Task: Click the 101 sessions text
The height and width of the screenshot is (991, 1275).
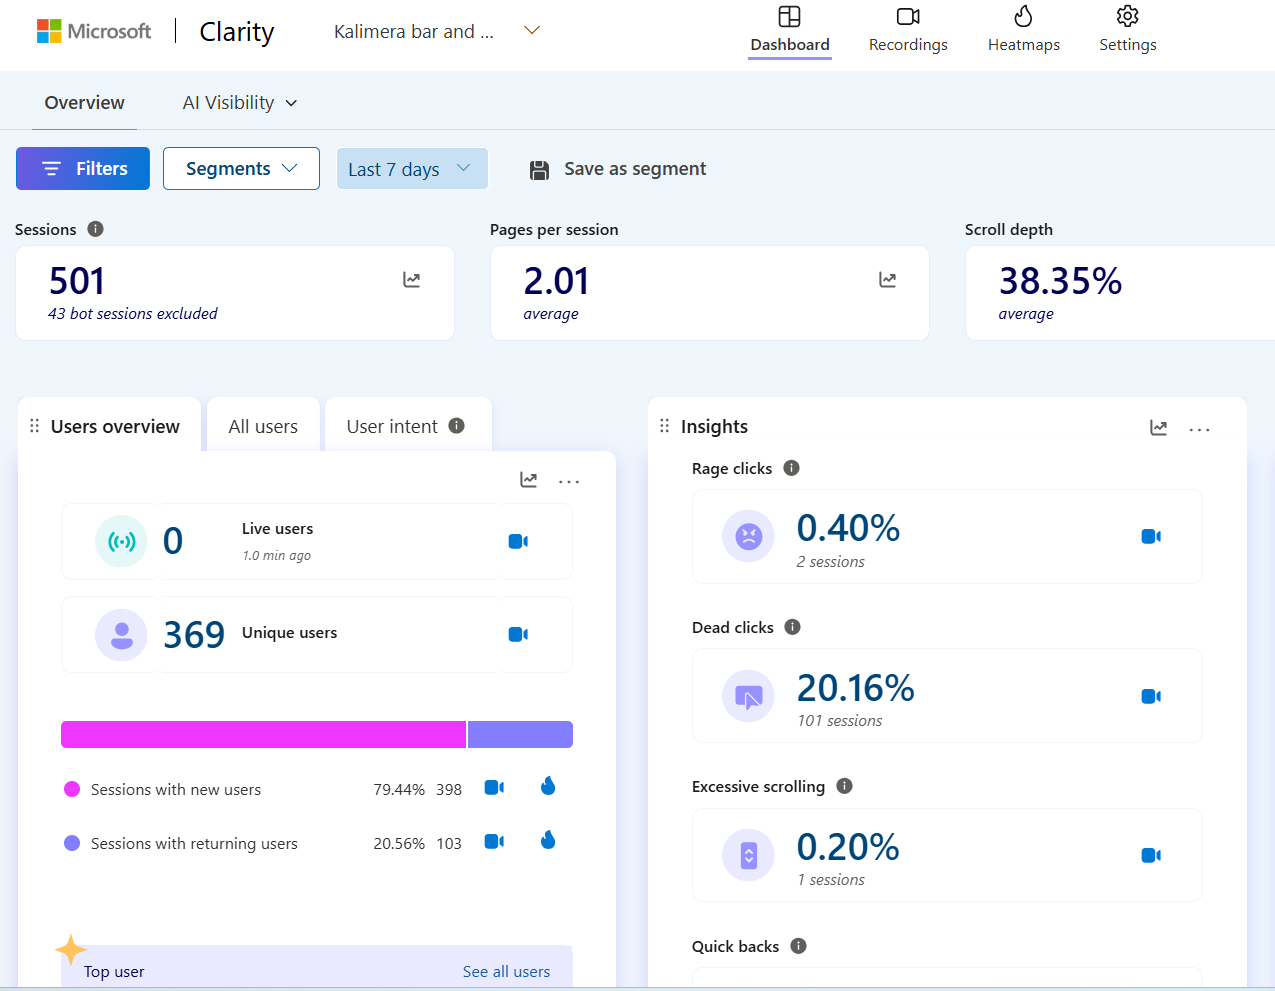Action: (840, 721)
